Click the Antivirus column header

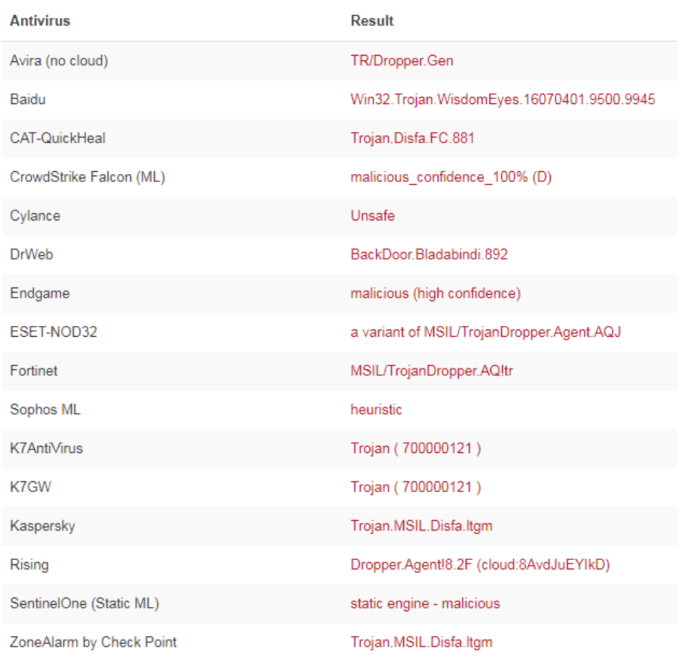tap(40, 20)
